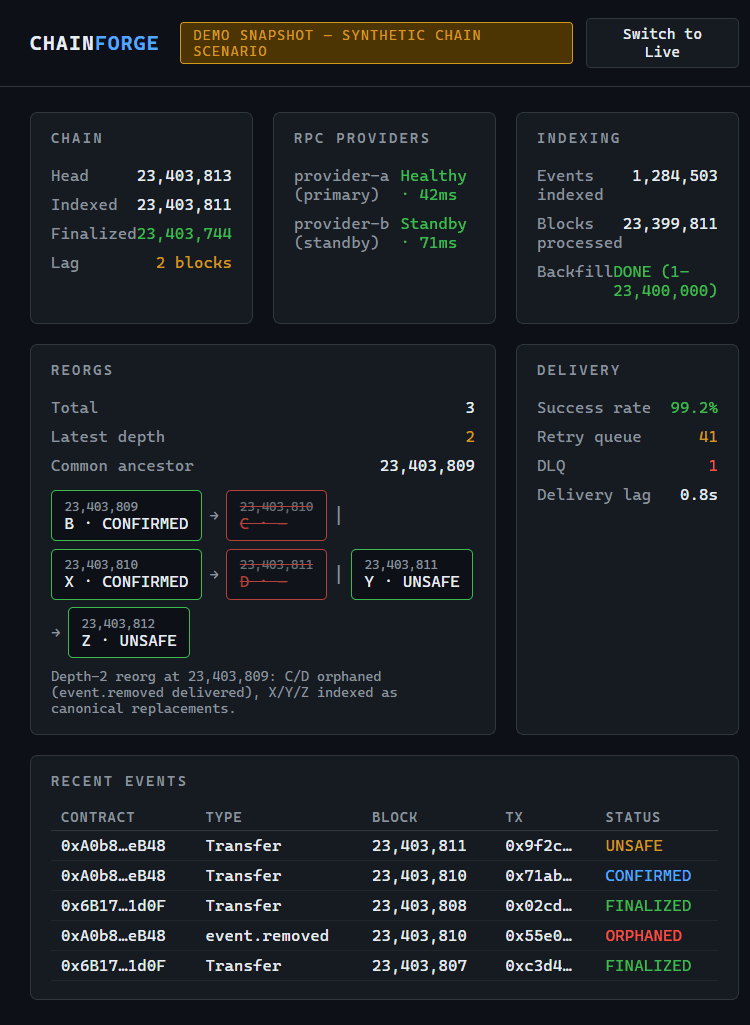Click the Success rate 99.2% value
This screenshot has height=1025, width=750.
(x=694, y=408)
